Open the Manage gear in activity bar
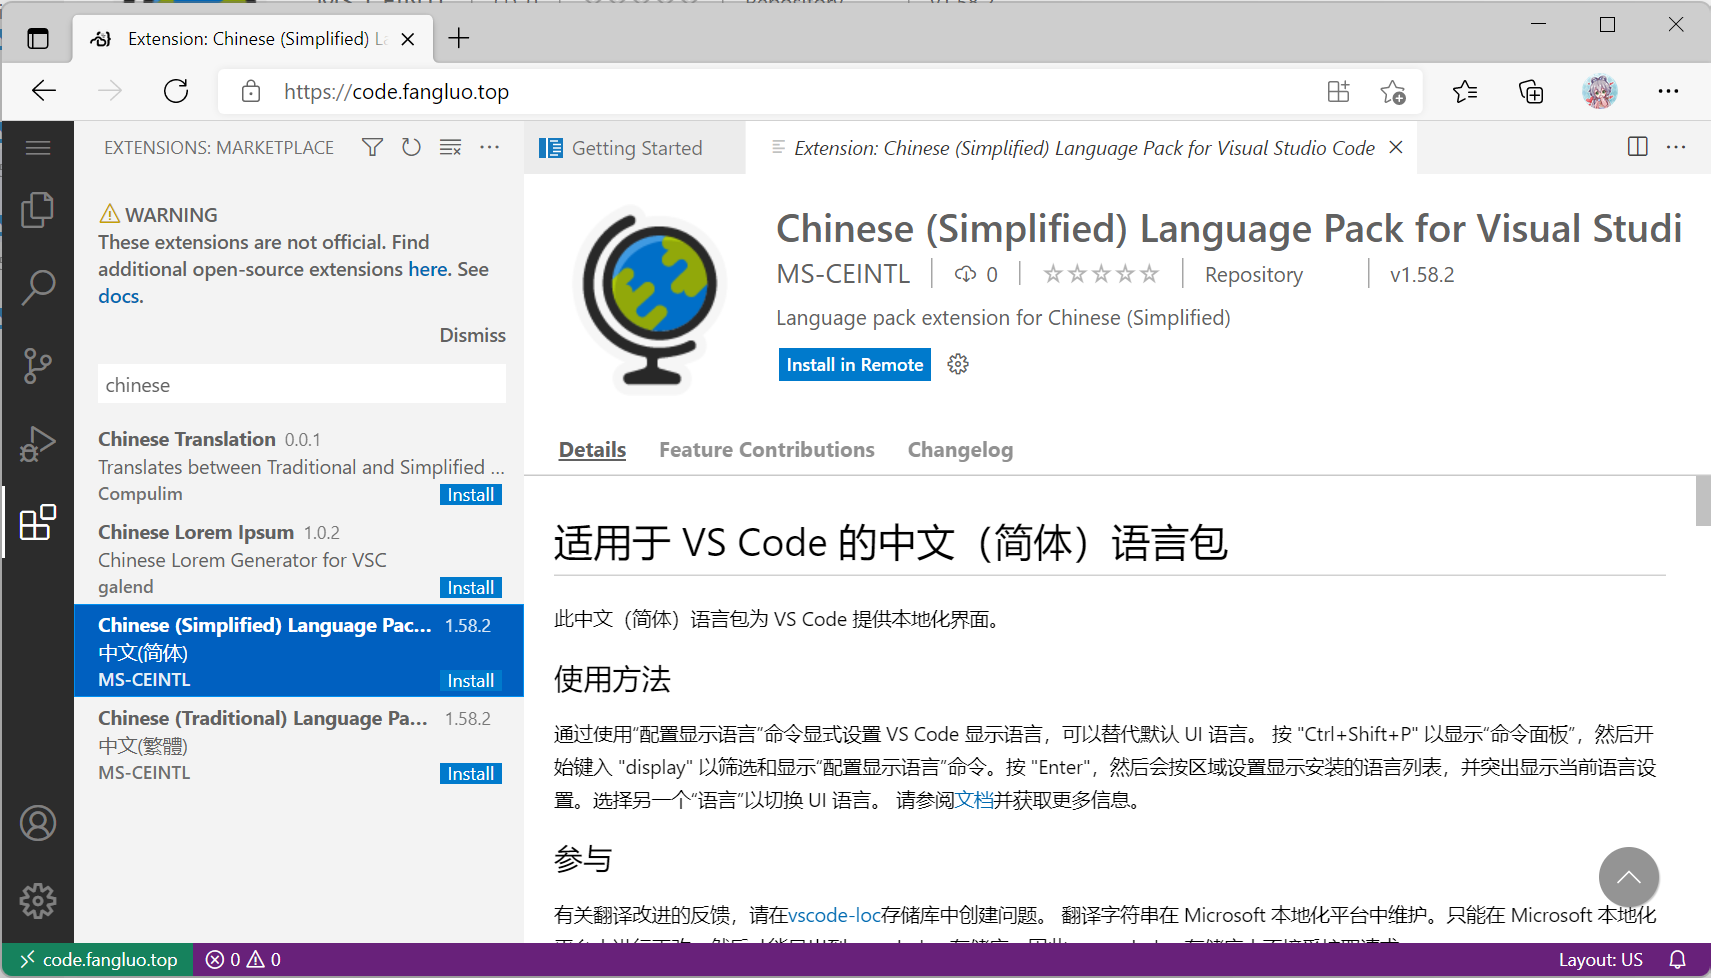 pos(38,901)
